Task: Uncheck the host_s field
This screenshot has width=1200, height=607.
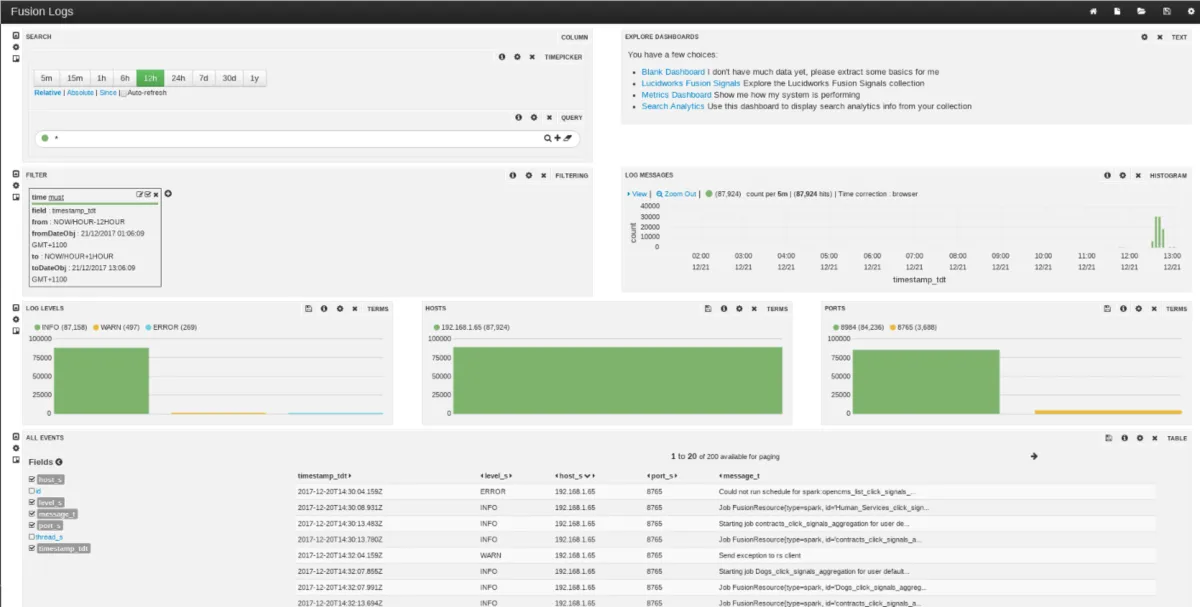Action: (x=31, y=479)
